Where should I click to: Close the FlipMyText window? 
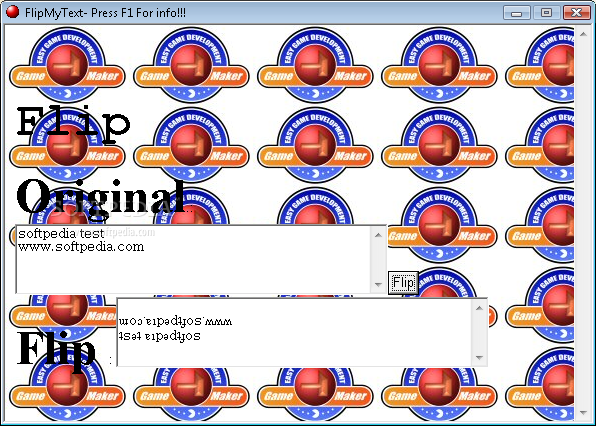tap(576, 13)
